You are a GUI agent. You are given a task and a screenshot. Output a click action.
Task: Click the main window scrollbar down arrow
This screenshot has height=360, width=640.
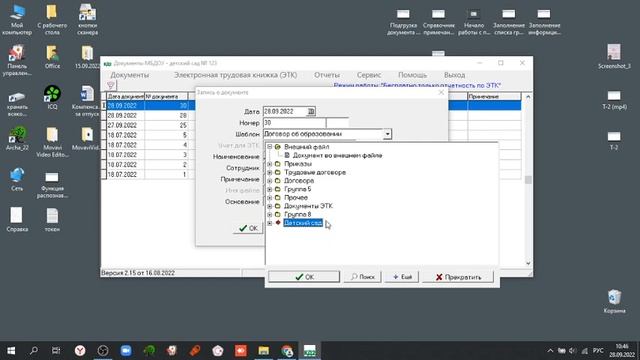528,263
